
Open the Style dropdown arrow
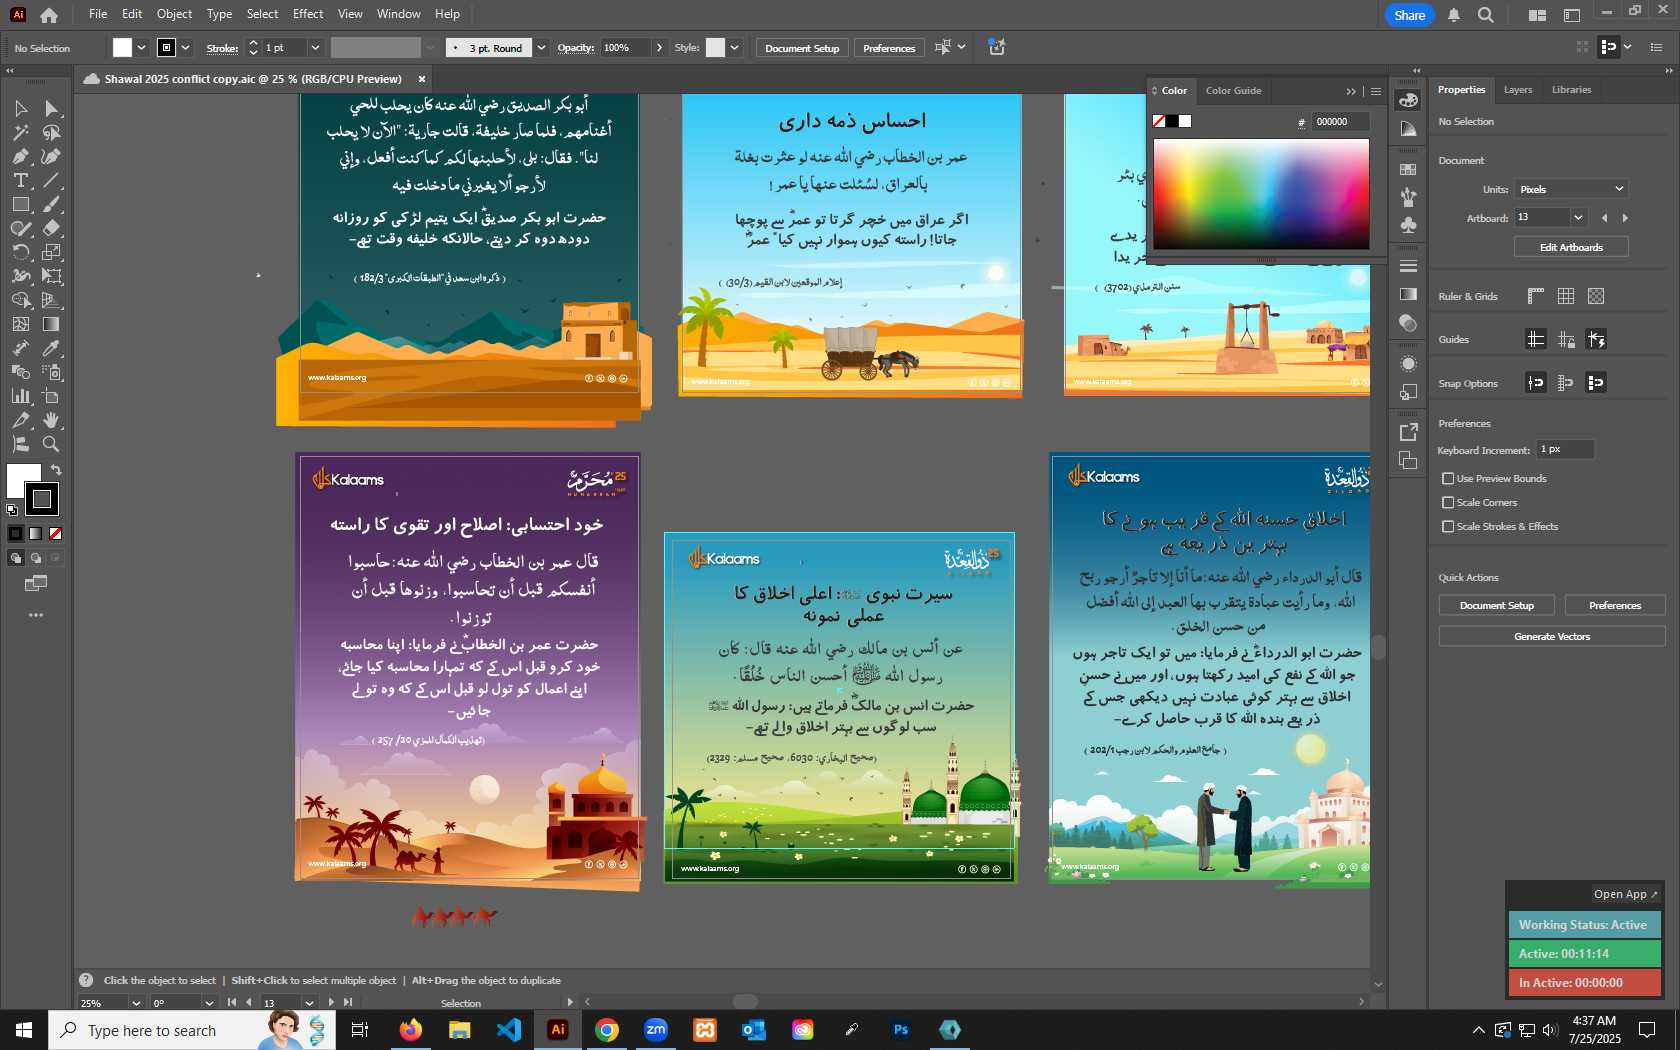pos(734,48)
